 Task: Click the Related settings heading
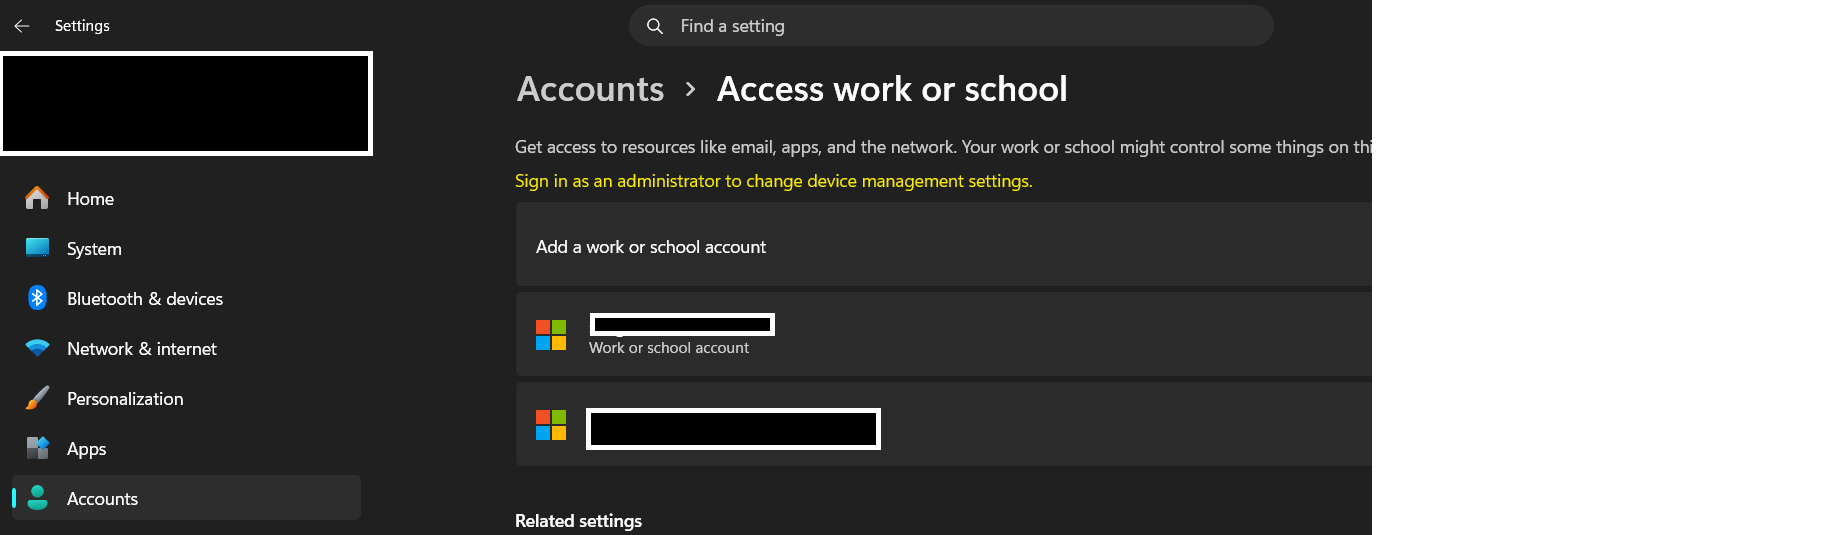point(578,520)
